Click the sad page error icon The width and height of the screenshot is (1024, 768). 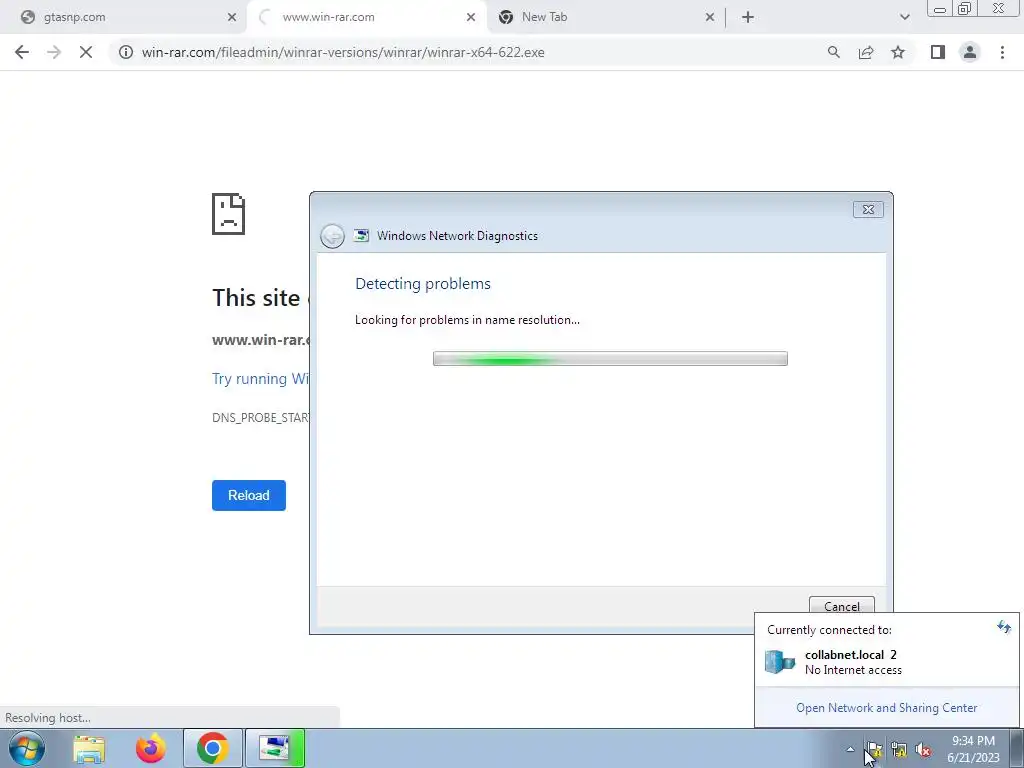coord(229,214)
